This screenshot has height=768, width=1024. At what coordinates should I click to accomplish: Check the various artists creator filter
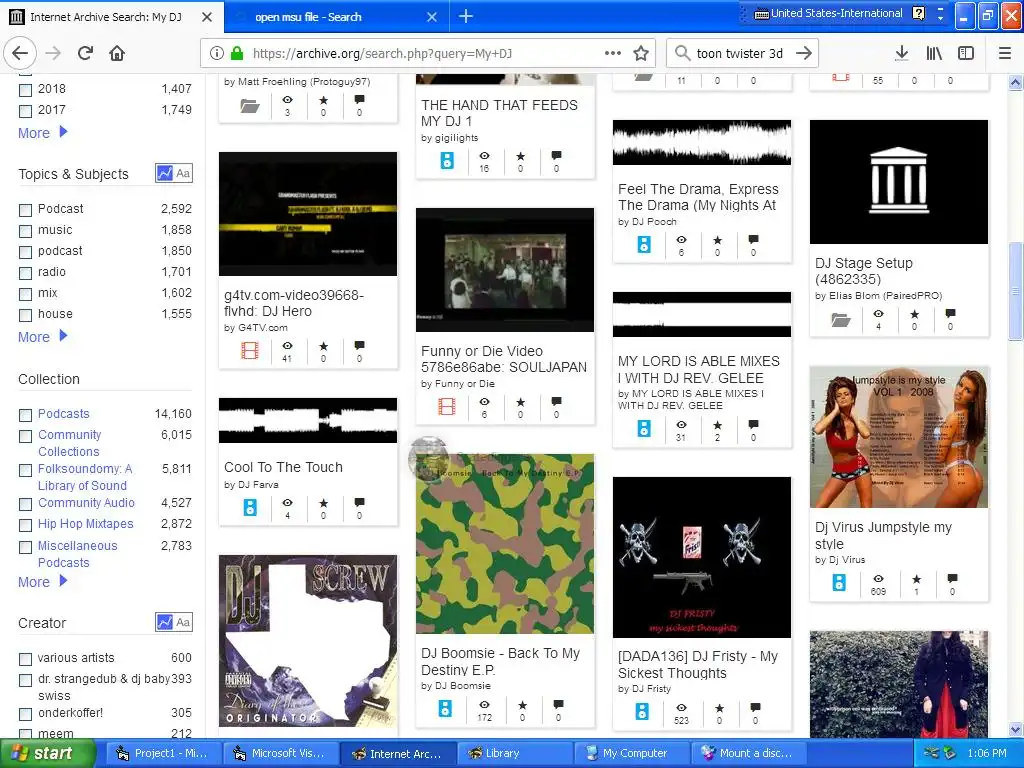(x=25, y=658)
